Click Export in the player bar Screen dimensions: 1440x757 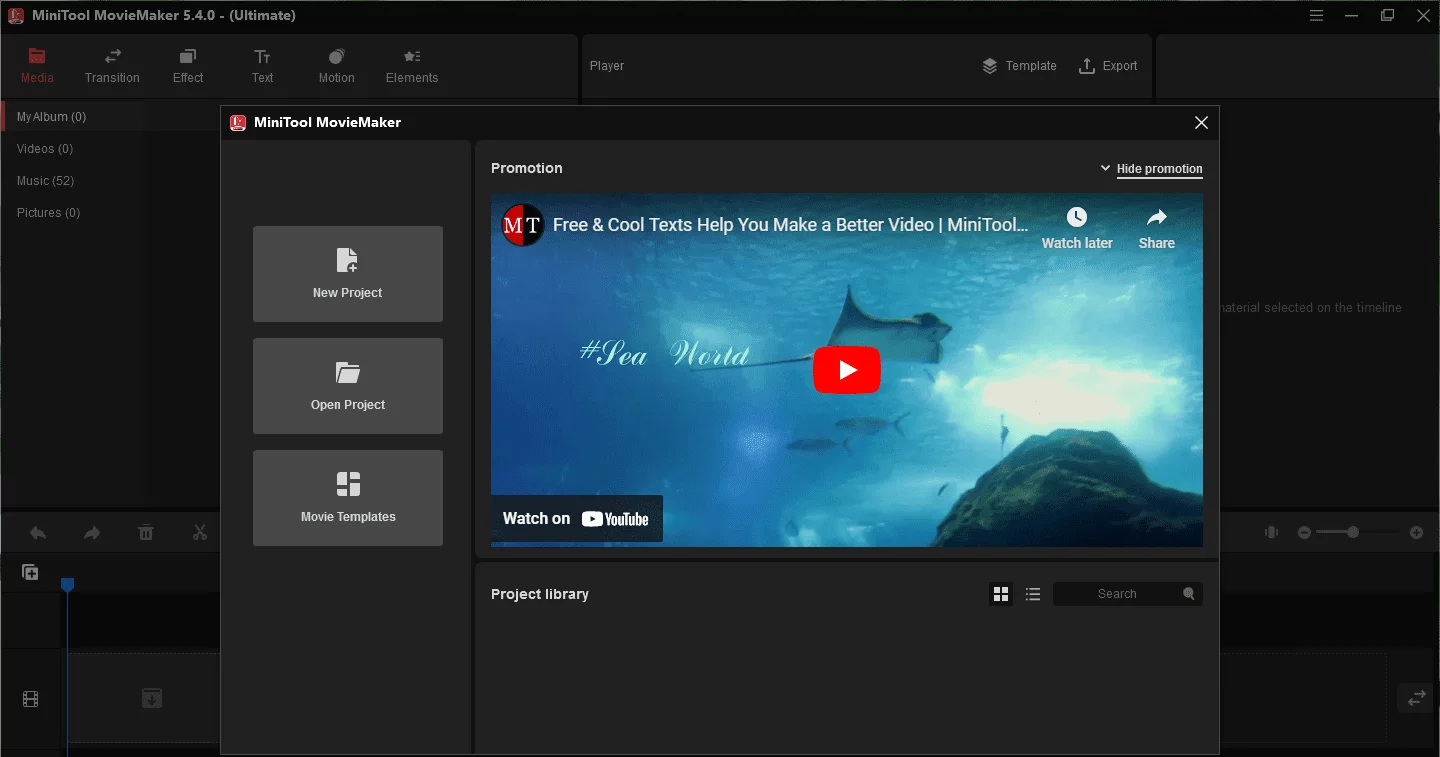[x=1108, y=65]
